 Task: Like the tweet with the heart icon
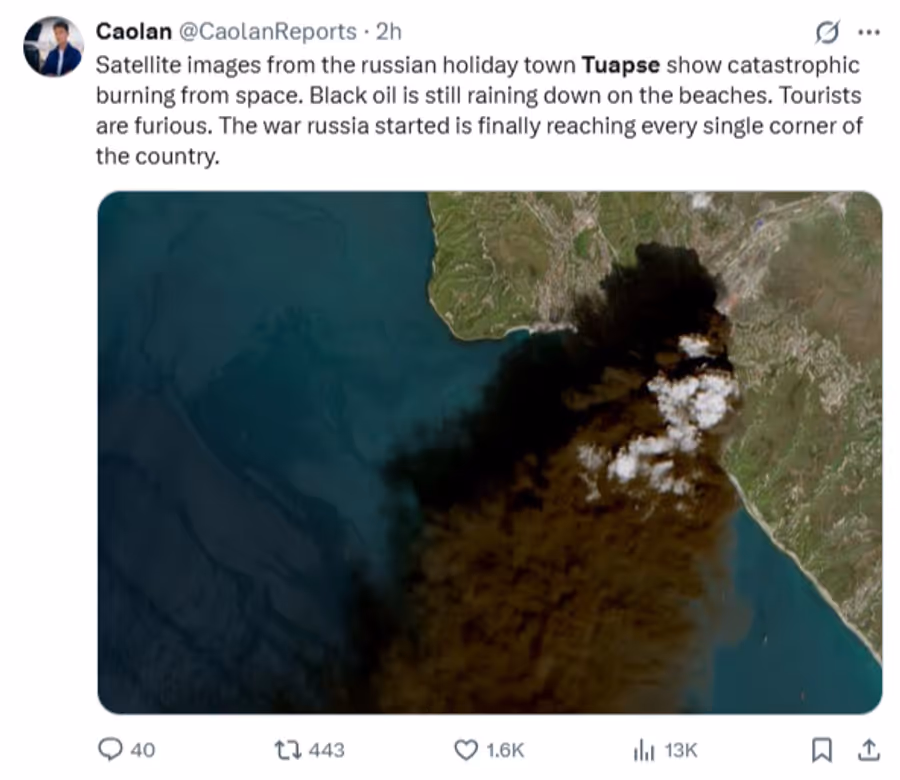pos(466,748)
